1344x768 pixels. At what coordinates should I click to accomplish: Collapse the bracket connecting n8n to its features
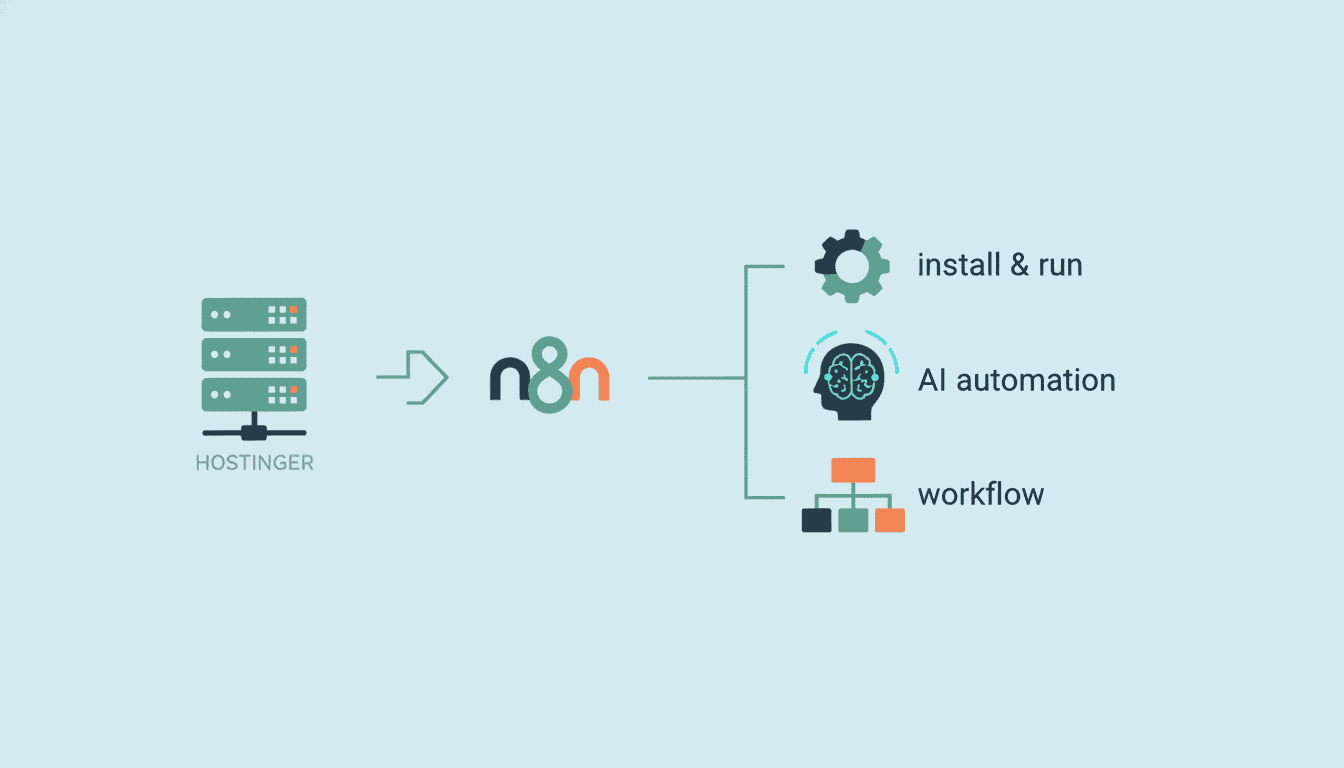tap(744, 380)
